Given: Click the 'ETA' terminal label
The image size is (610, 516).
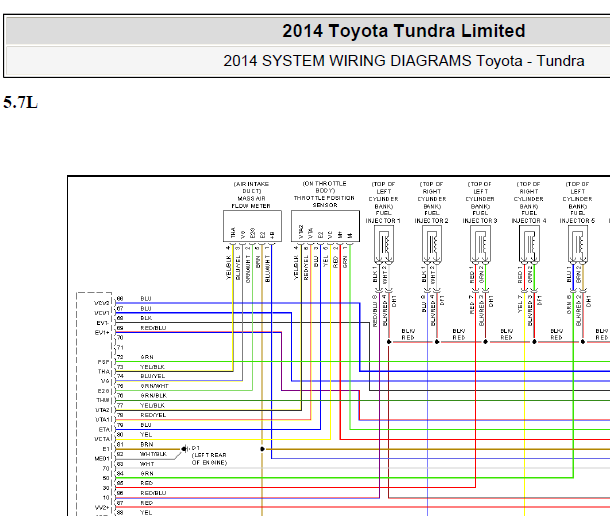Looking at the screenshot, I should coord(104,430).
